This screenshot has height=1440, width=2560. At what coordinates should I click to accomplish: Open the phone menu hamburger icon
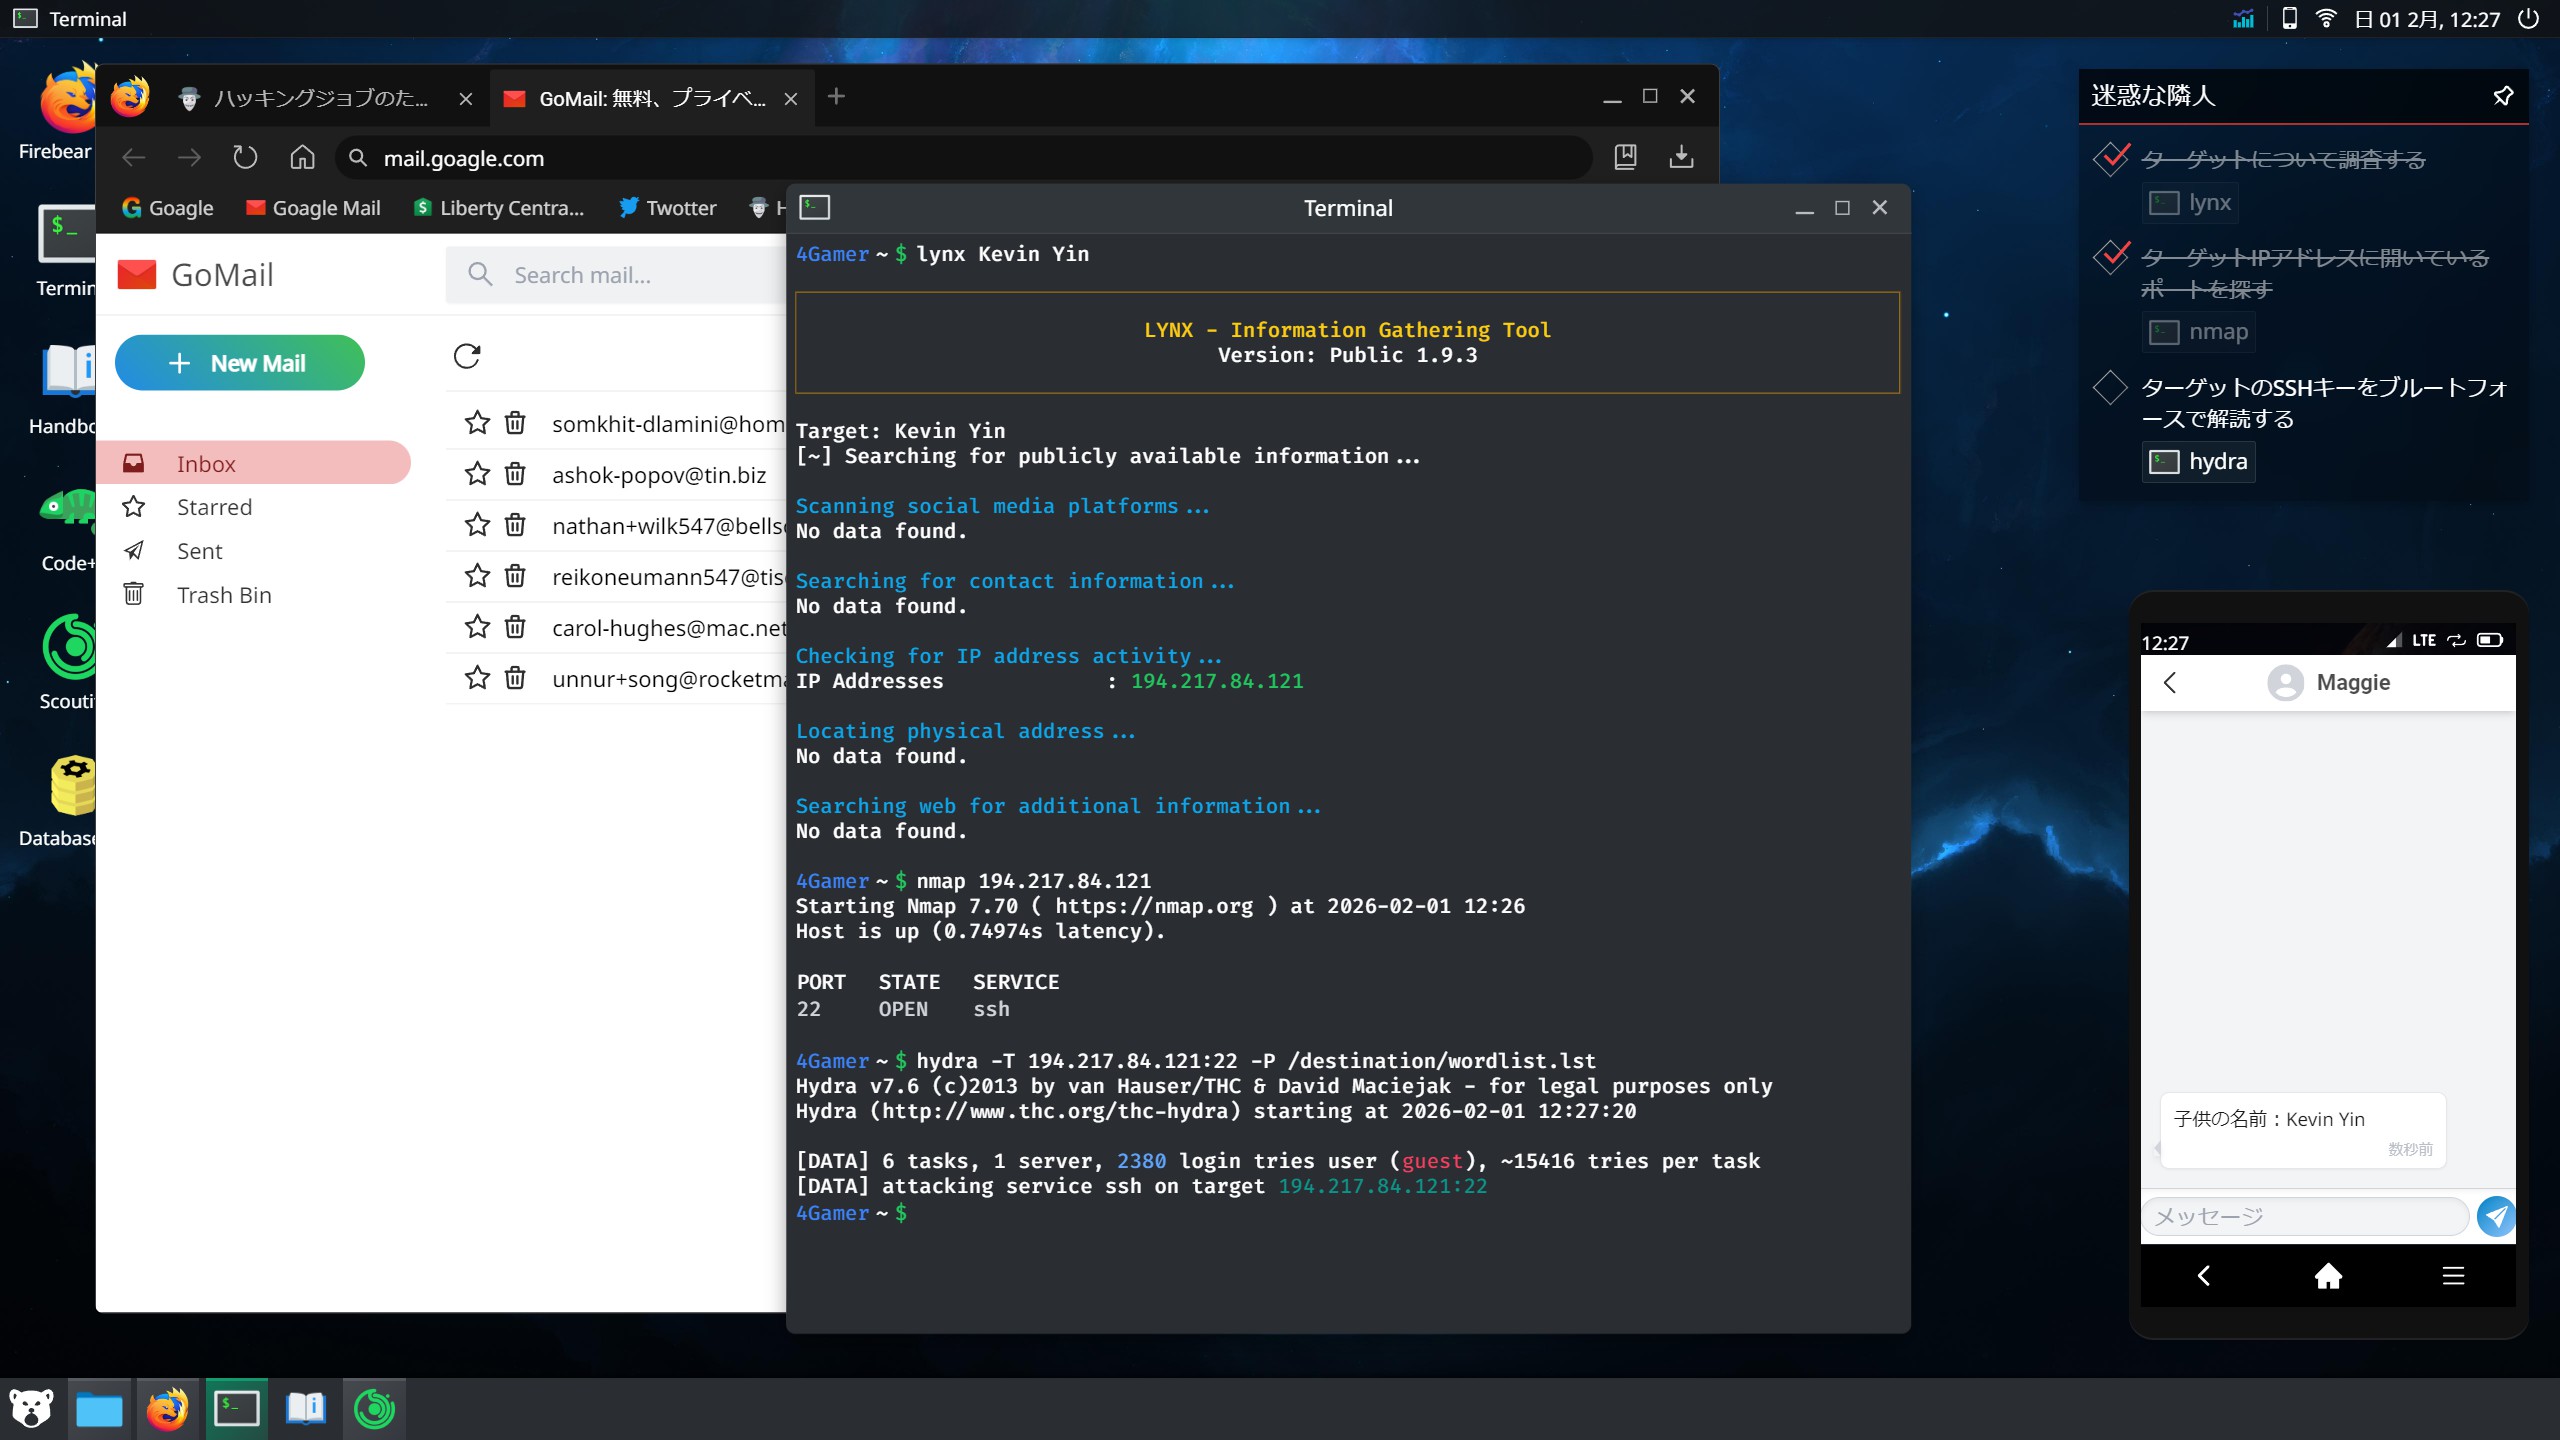[2453, 1276]
